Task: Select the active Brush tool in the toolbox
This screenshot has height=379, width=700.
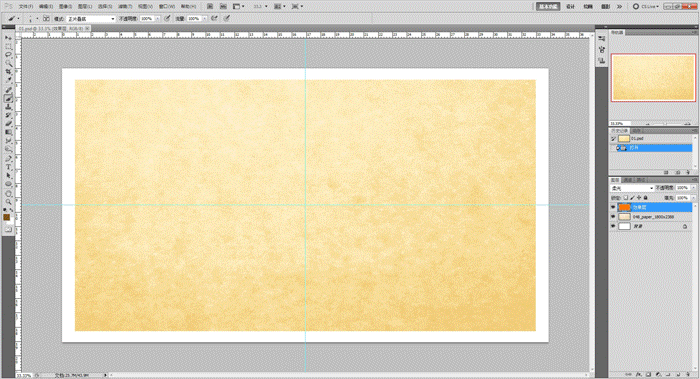Action: click(x=8, y=99)
